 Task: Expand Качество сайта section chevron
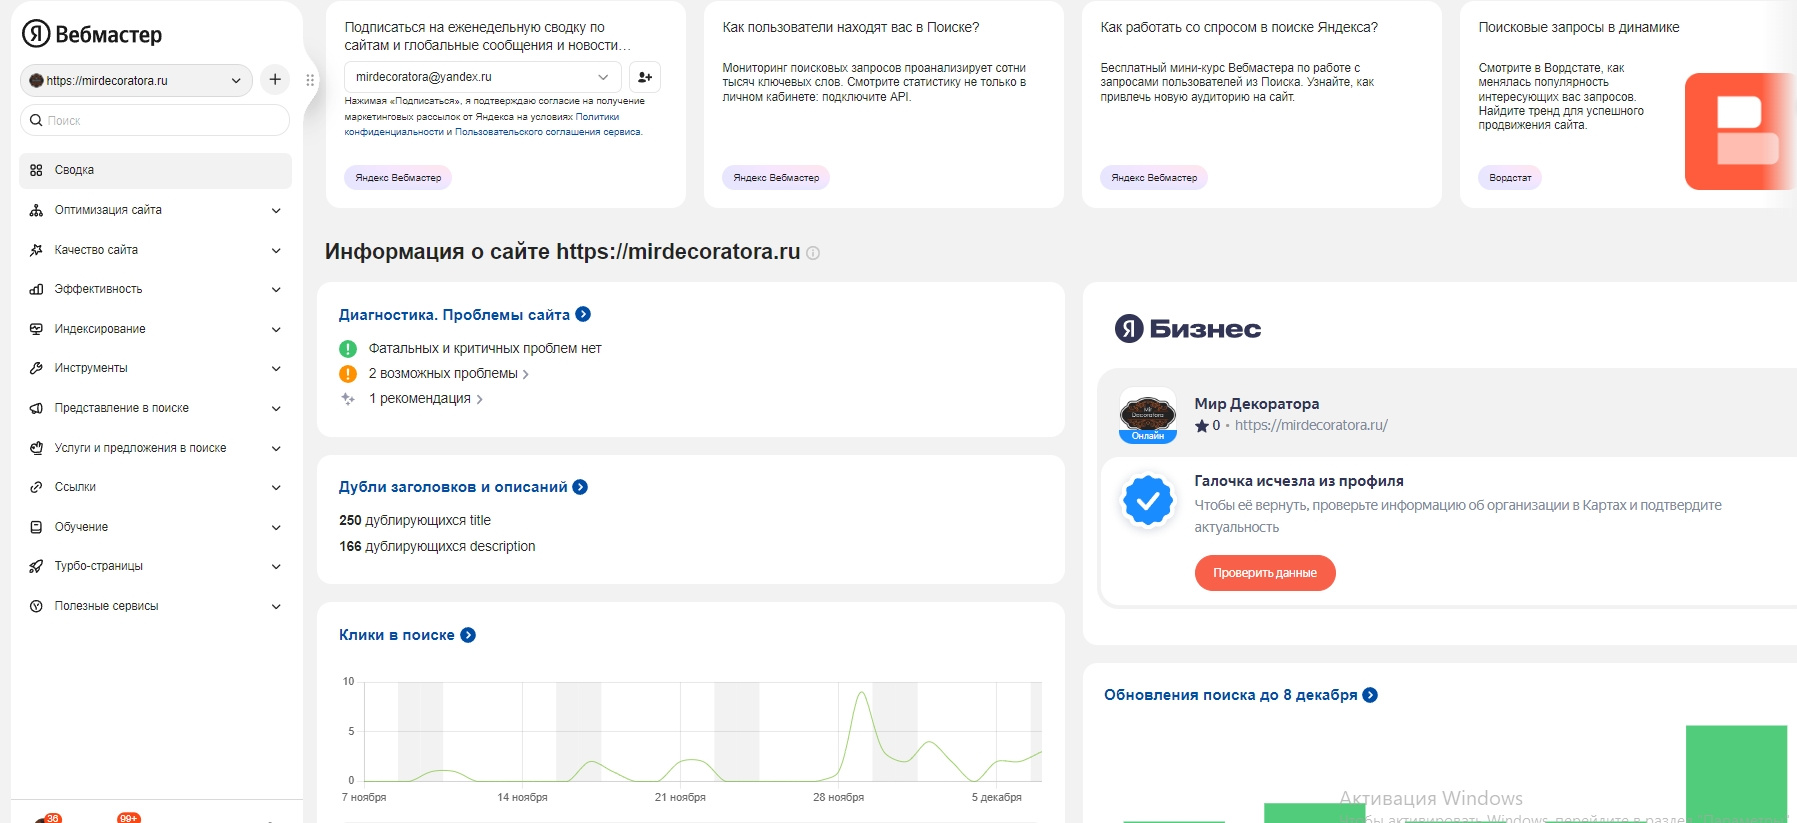(276, 250)
